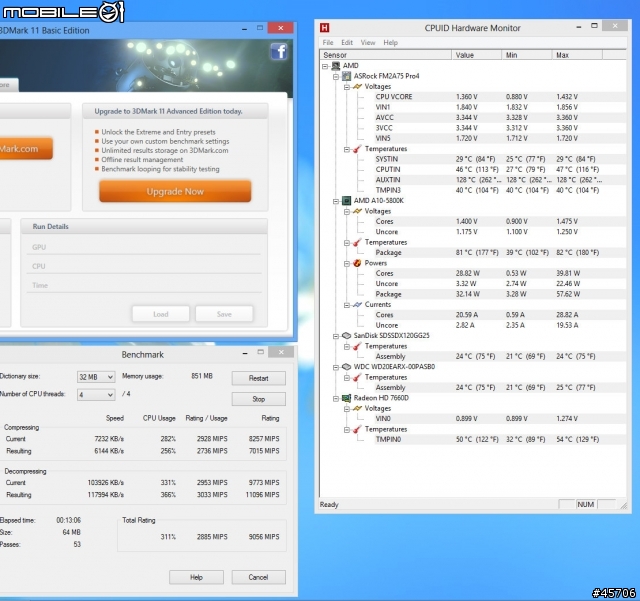Screen dimensions: 640x601
Task: Select the VIN0 voltage row under Radeon
Action: coord(500,418)
